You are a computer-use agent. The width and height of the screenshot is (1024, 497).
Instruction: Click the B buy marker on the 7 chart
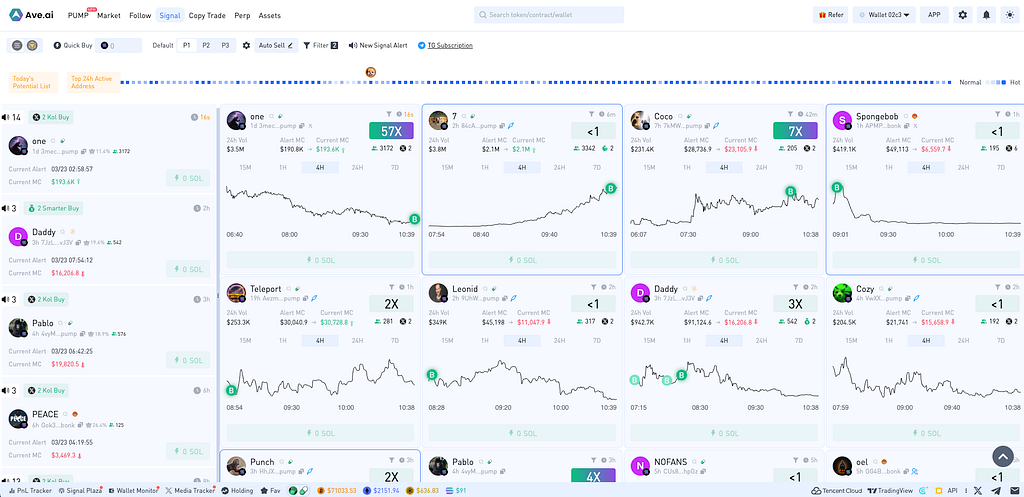click(611, 189)
